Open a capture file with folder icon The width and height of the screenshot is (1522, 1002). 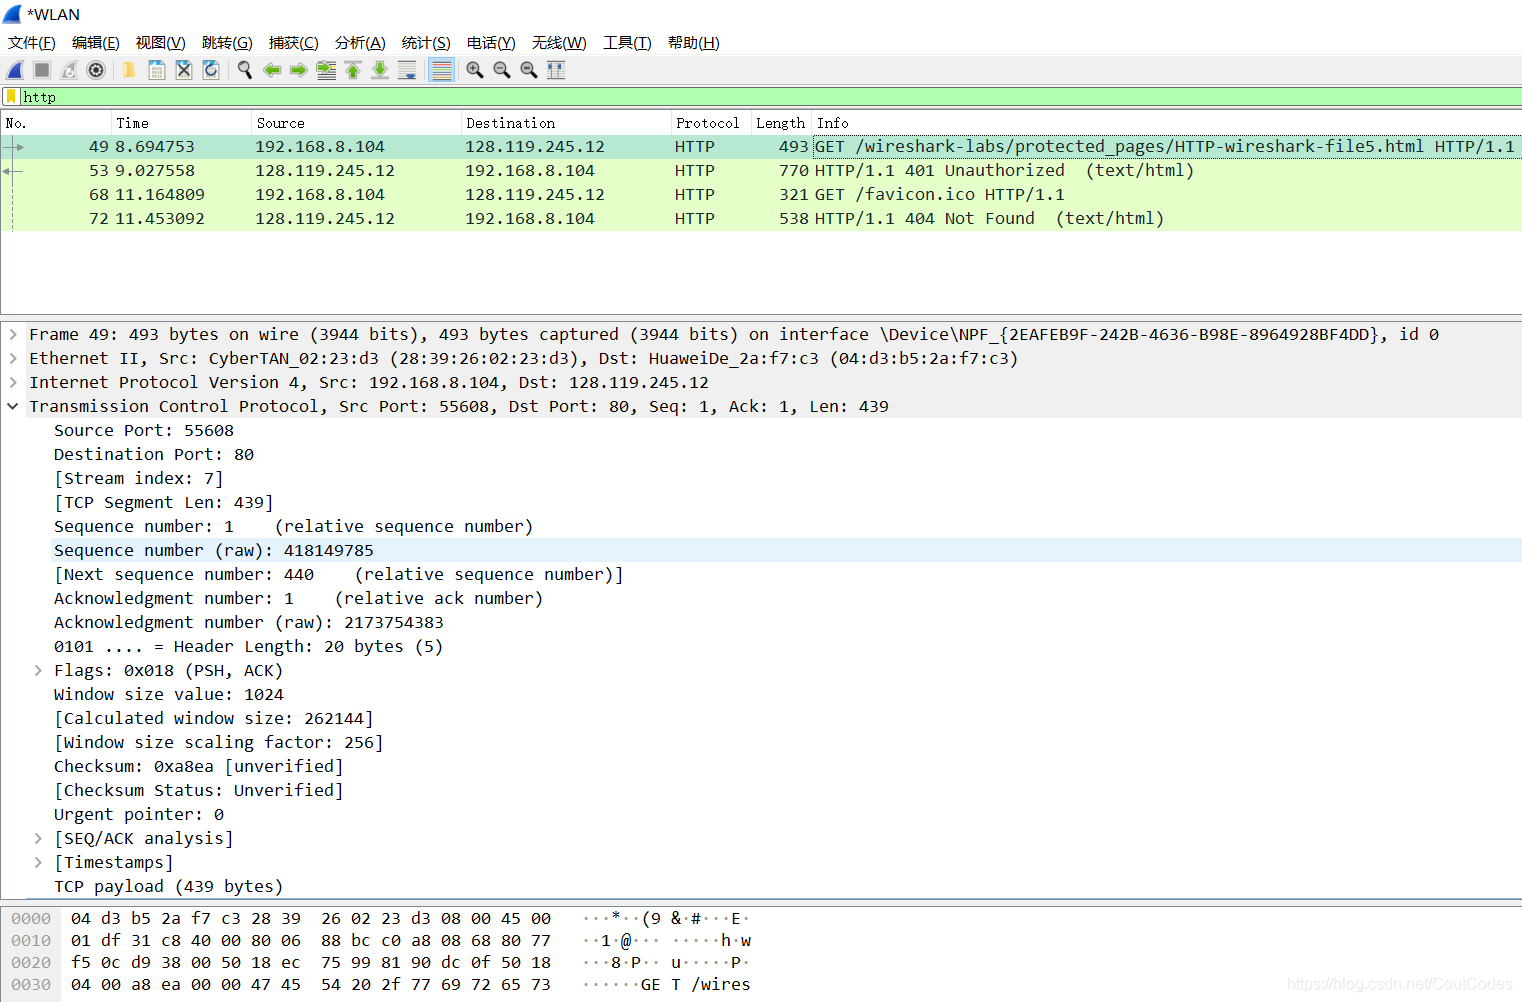pyautogui.click(x=129, y=70)
